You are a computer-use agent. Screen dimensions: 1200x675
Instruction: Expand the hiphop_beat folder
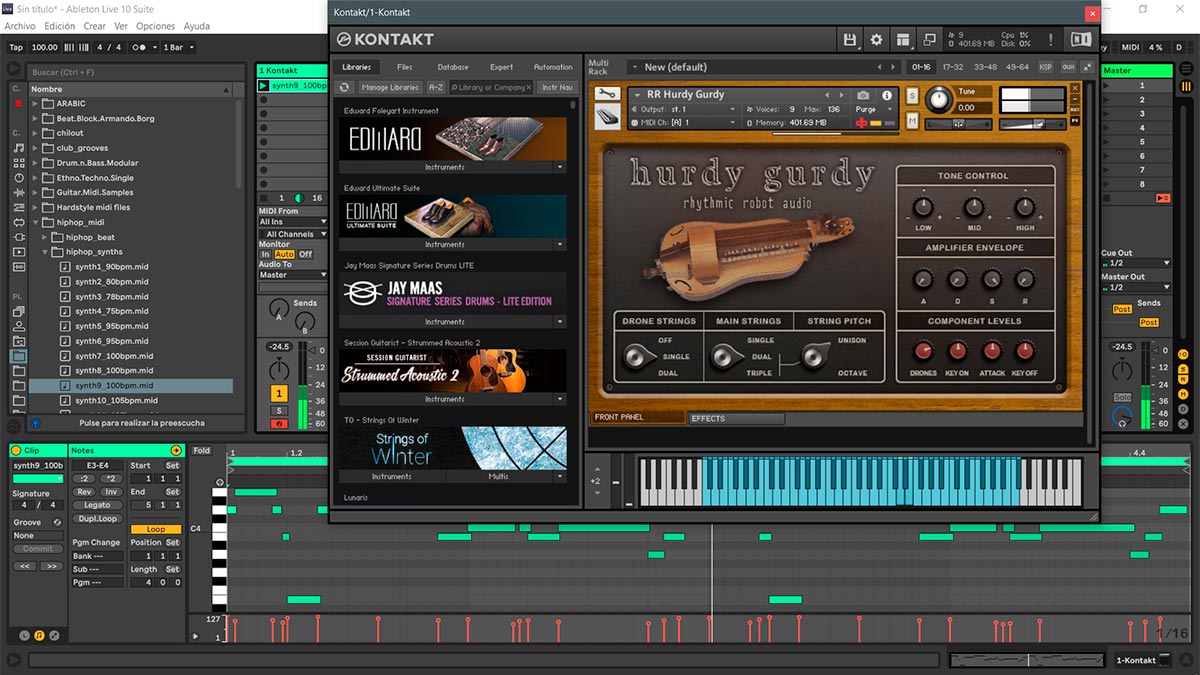(x=46, y=237)
